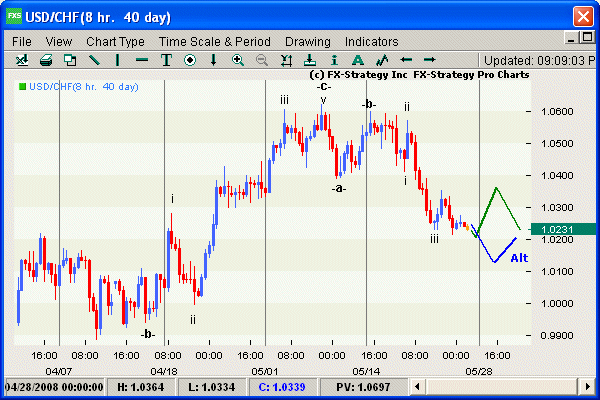Open the Indicators menu

click(x=372, y=41)
